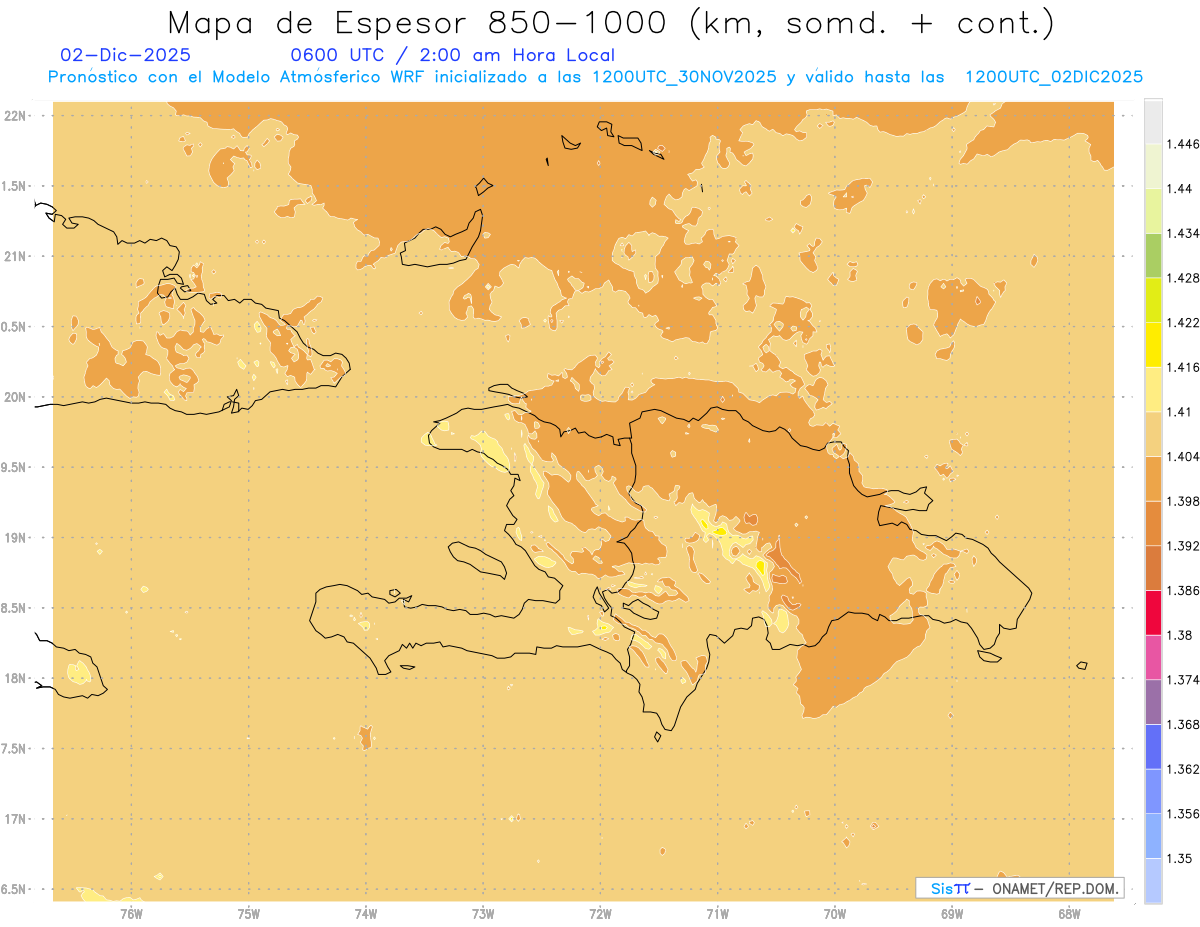Click the 74W longitude label
Image resolution: width=1200 pixels, height=927 pixels.
click(365, 913)
